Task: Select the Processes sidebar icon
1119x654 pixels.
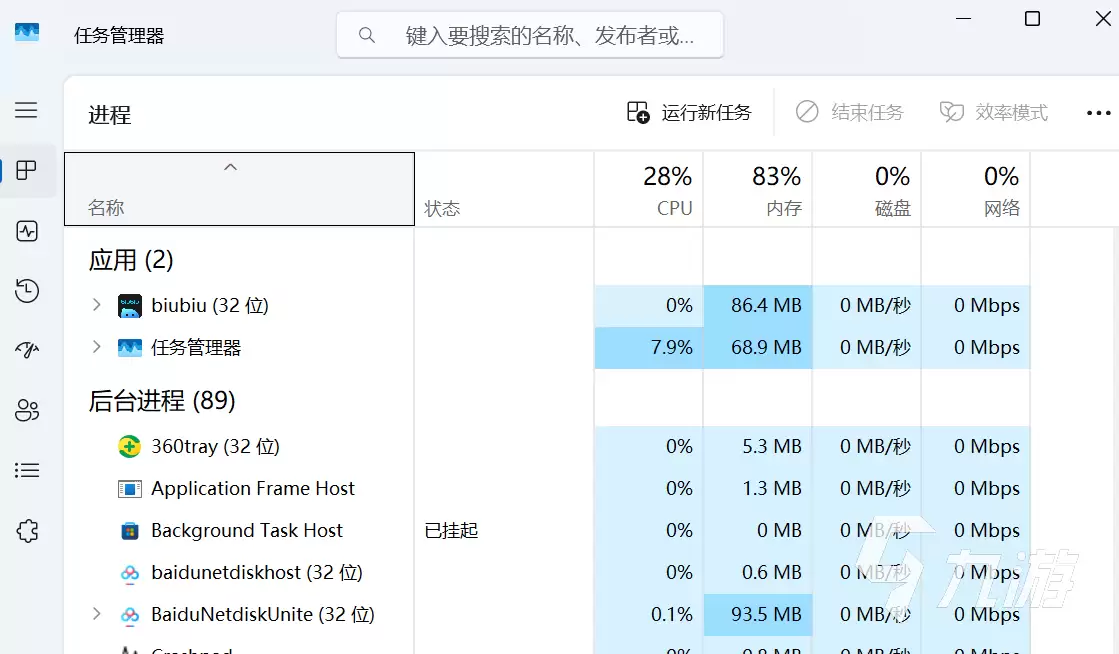Action: click(26, 171)
